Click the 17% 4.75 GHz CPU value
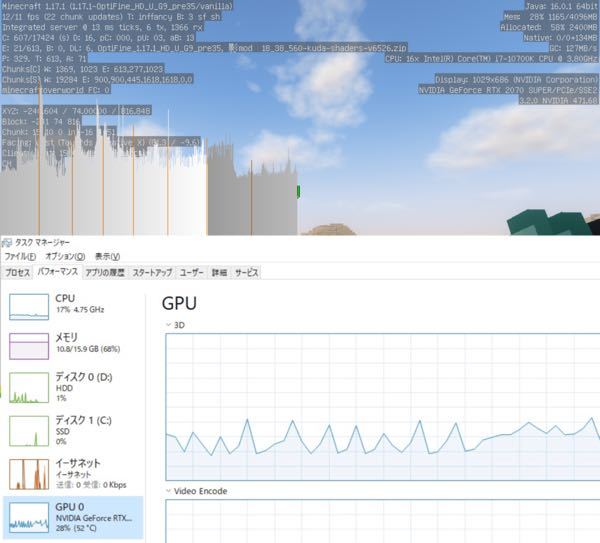Screen dimensions: 600x543 [x=80, y=309]
